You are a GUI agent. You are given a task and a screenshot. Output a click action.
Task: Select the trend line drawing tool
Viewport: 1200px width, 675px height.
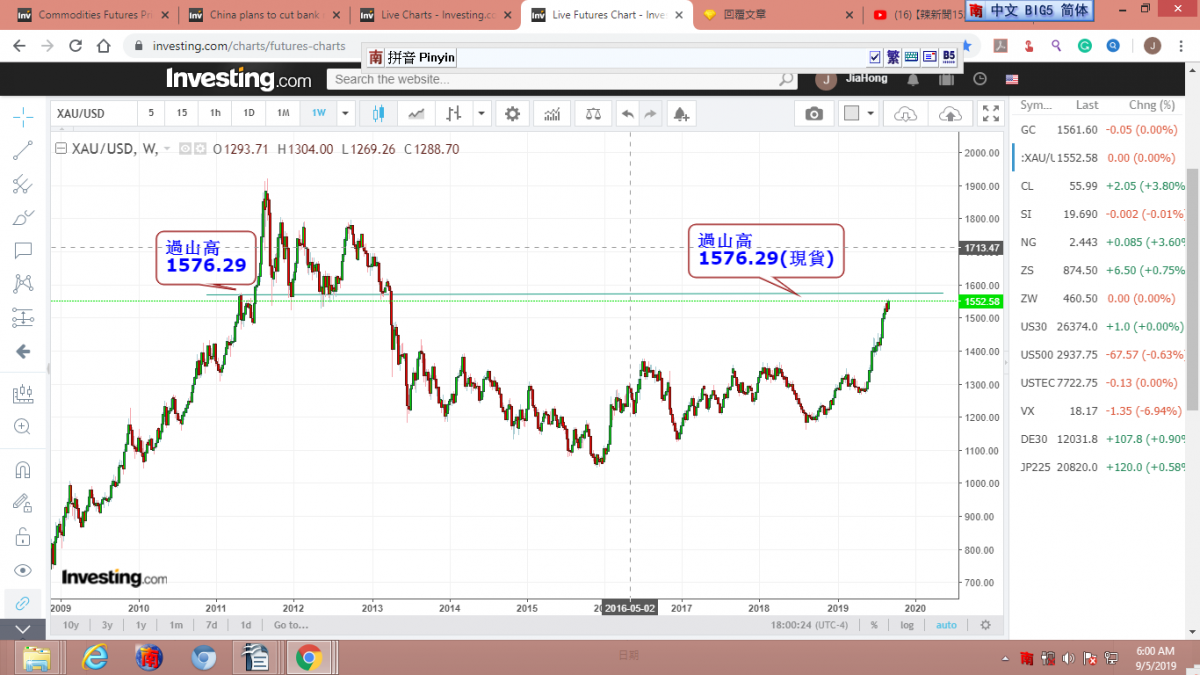[23, 151]
